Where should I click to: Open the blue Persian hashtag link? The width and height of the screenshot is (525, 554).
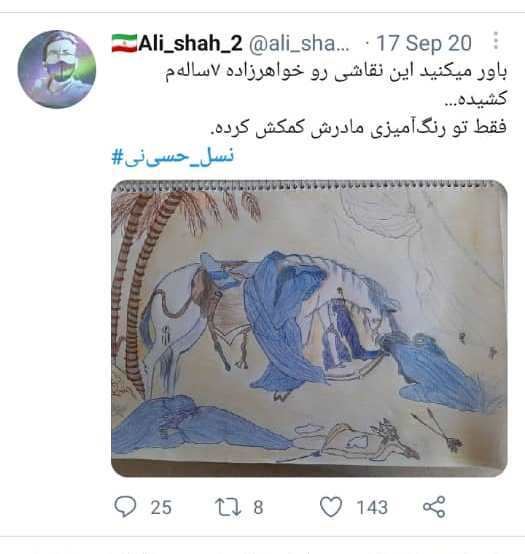tap(173, 157)
